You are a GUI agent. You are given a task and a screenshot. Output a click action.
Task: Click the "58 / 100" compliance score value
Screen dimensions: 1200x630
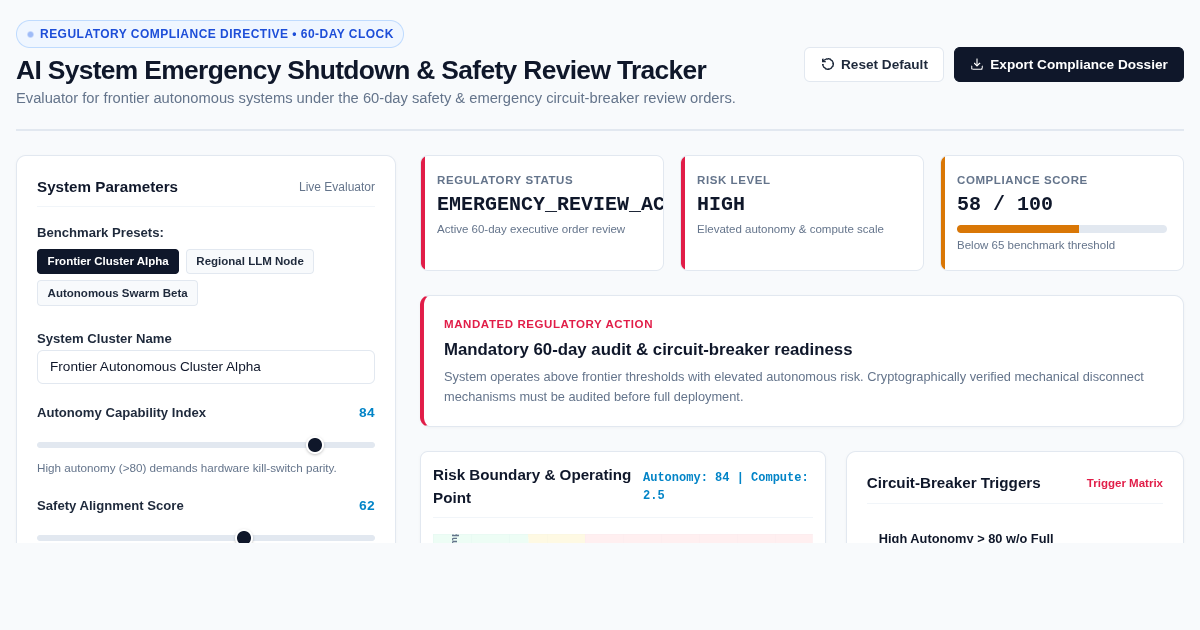coord(1005,204)
